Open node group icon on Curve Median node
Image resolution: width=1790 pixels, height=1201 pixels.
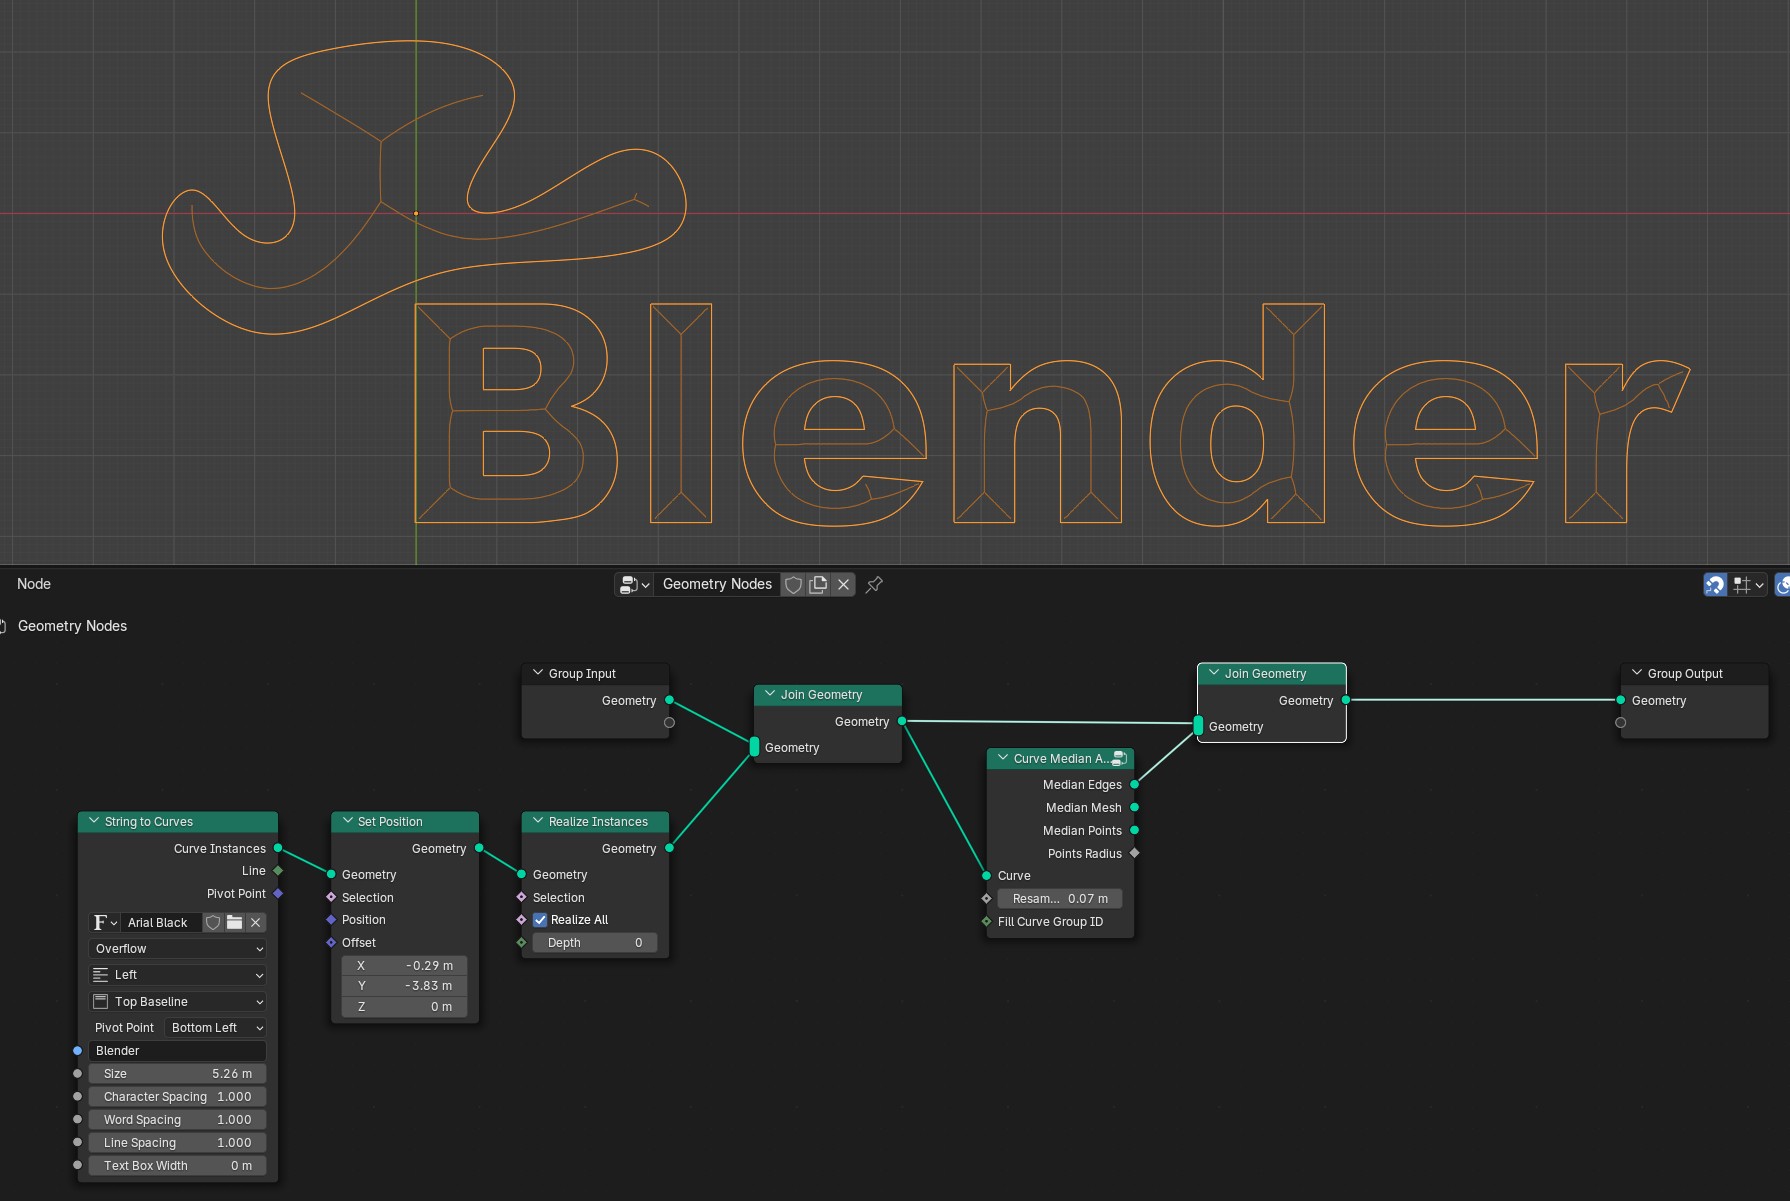click(x=1120, y=758)
